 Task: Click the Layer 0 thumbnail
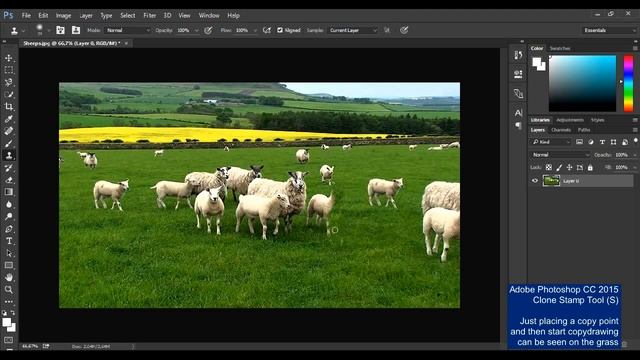[x=551, y=181]
